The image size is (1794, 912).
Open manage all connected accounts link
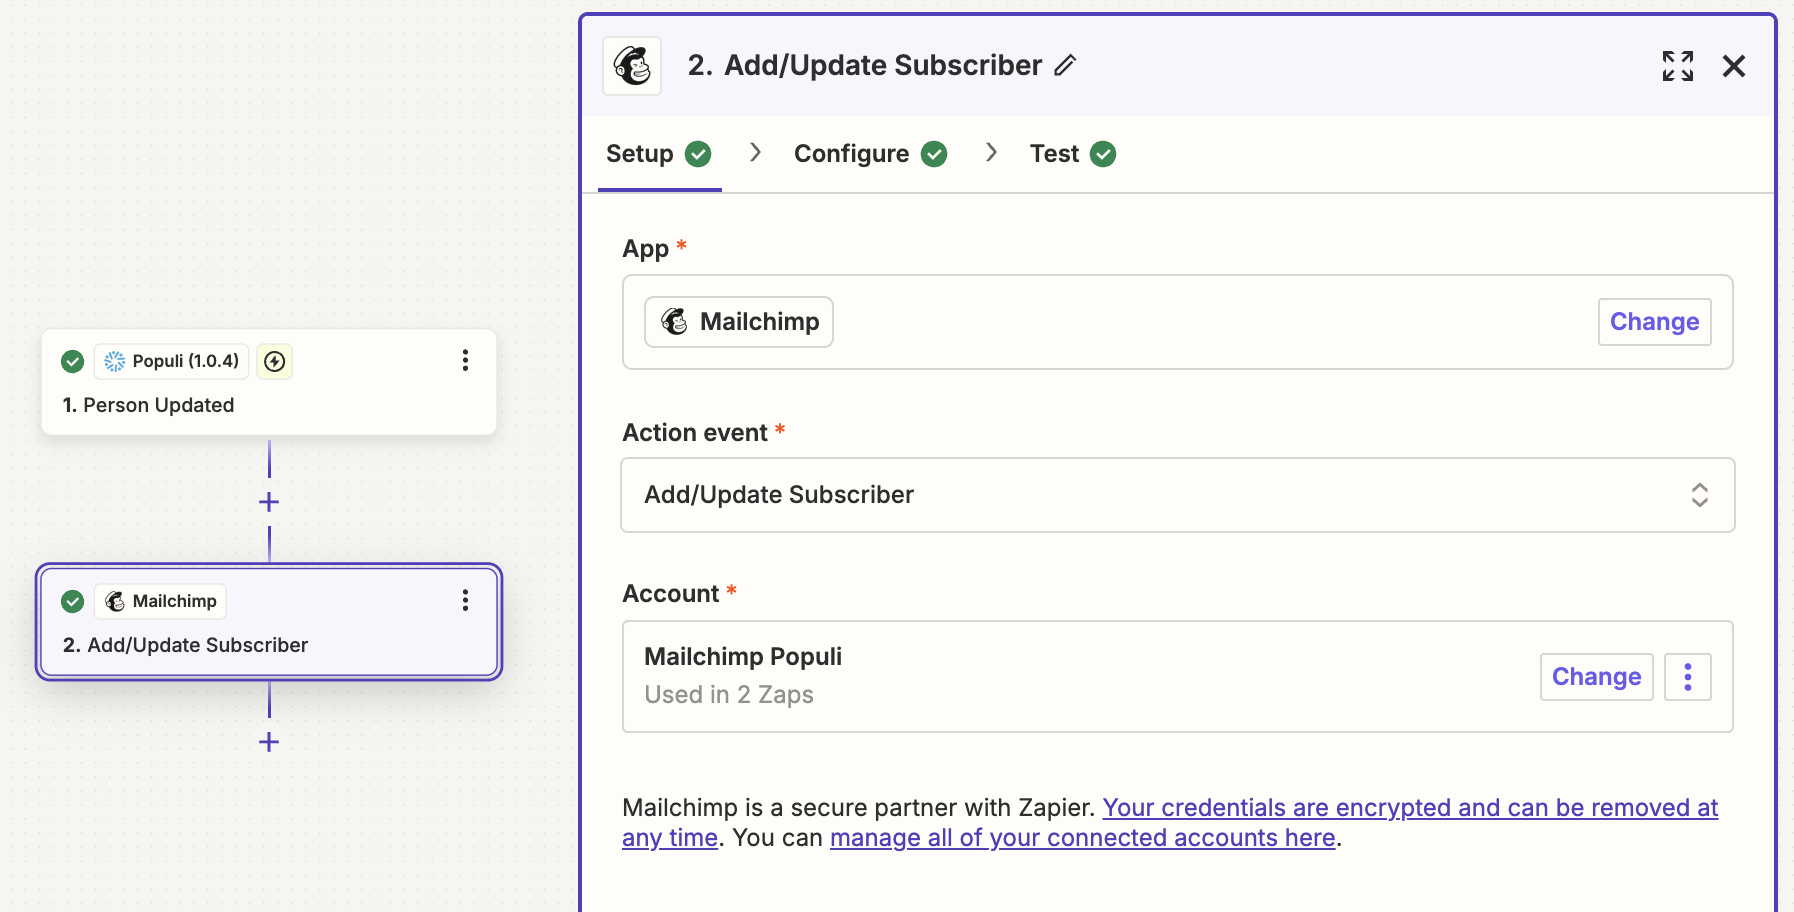click(1083, 838)
